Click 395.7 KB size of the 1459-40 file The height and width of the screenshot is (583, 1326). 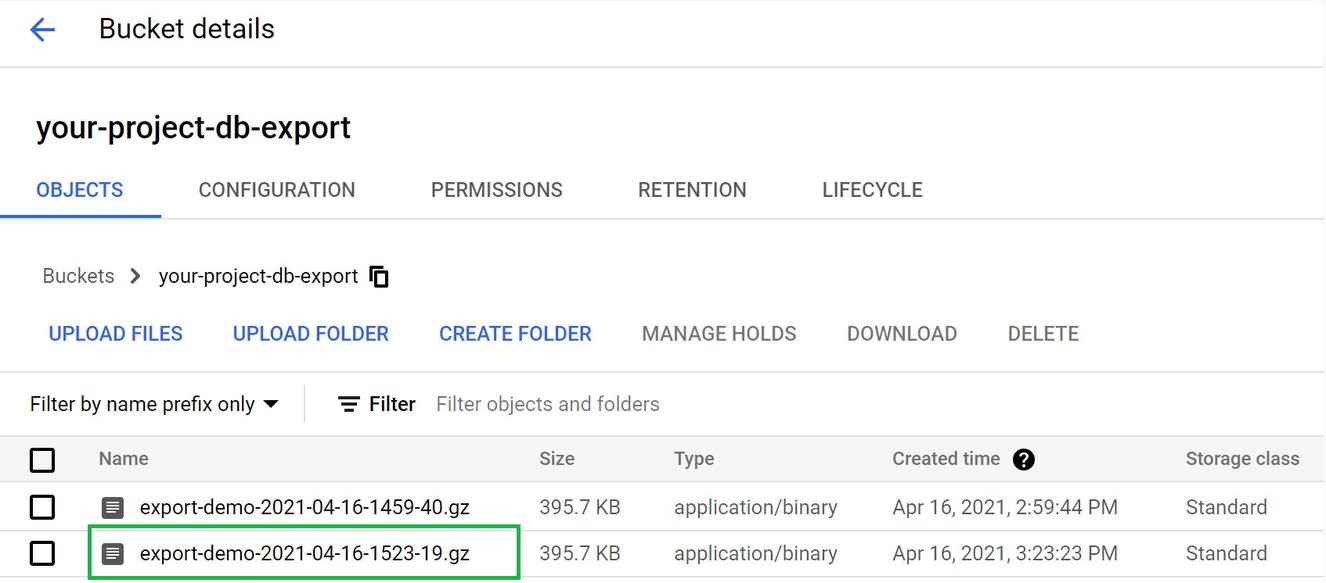coord(580,508)
